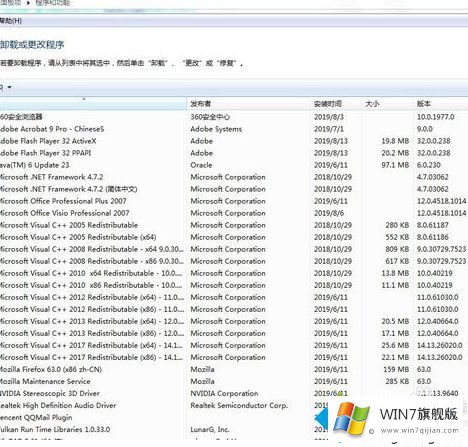Click size 19.8 MB cell
Screen dimensions: 468x447
pyautogui.click(x=395, y=141)
